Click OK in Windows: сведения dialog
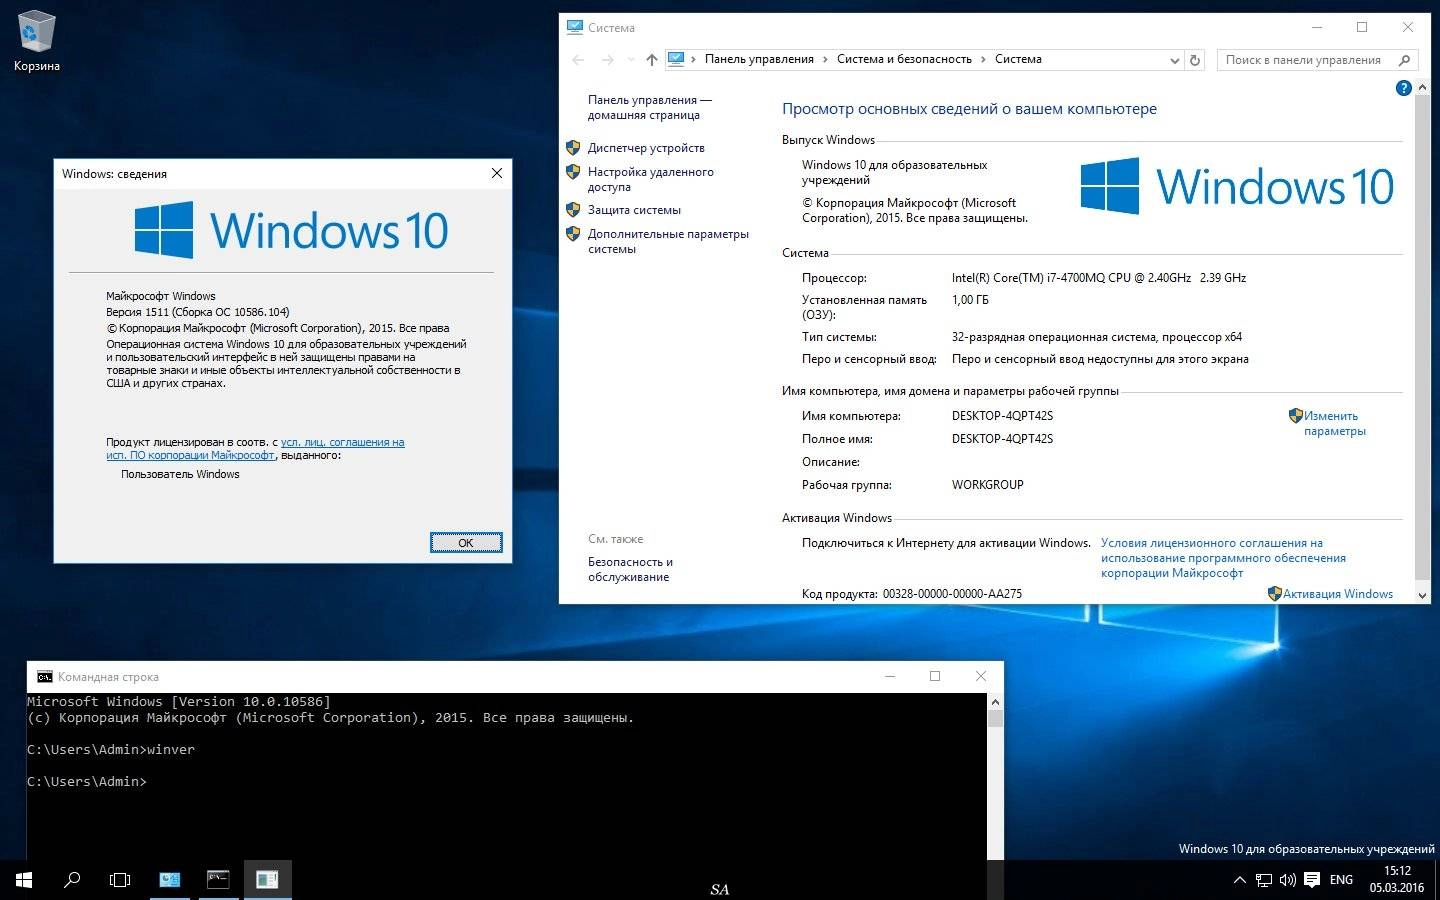1440x900 pixels. pos(466,543)
